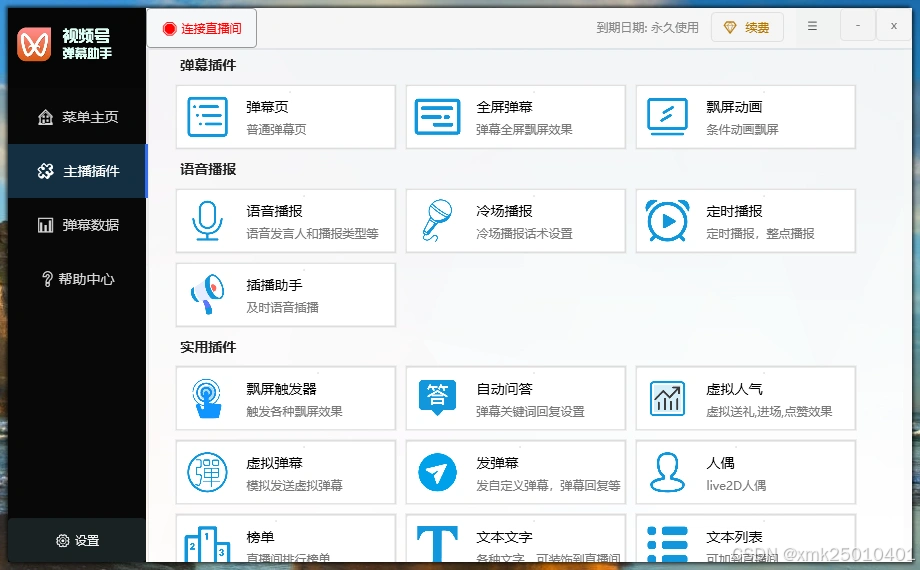Click the home icon beside 菜单主页
This screenshot has height=570, width=920.
[45, 117]
